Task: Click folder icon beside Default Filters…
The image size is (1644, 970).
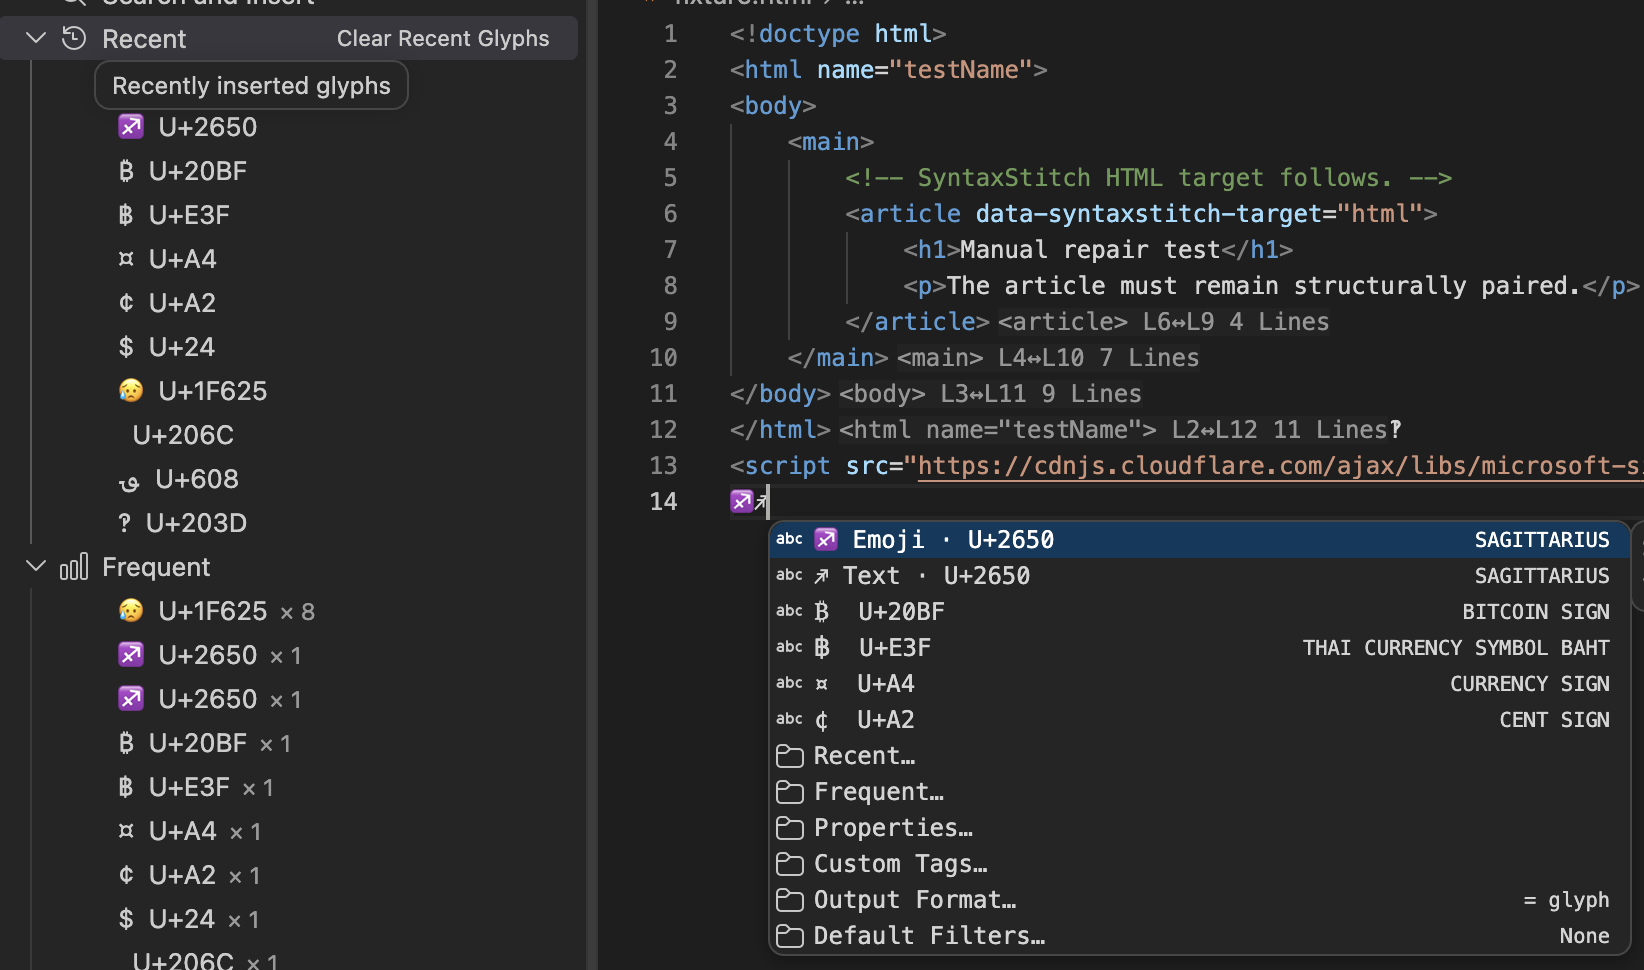Action: [x=790, y=936]
